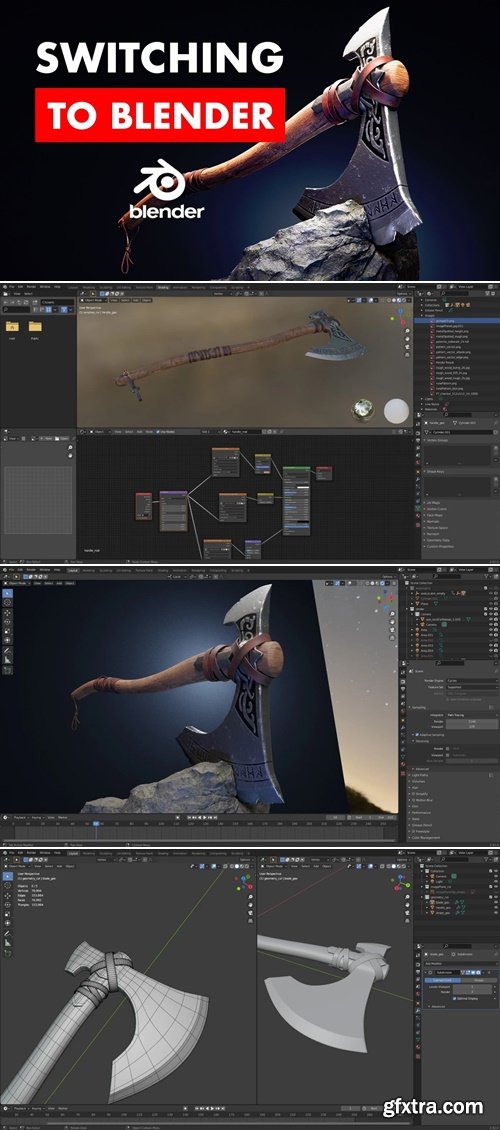Expand the Light Paths panel in middle window
Viewport: 500px width, 1130px height.
pyautogui.click(x=421, y=775)
